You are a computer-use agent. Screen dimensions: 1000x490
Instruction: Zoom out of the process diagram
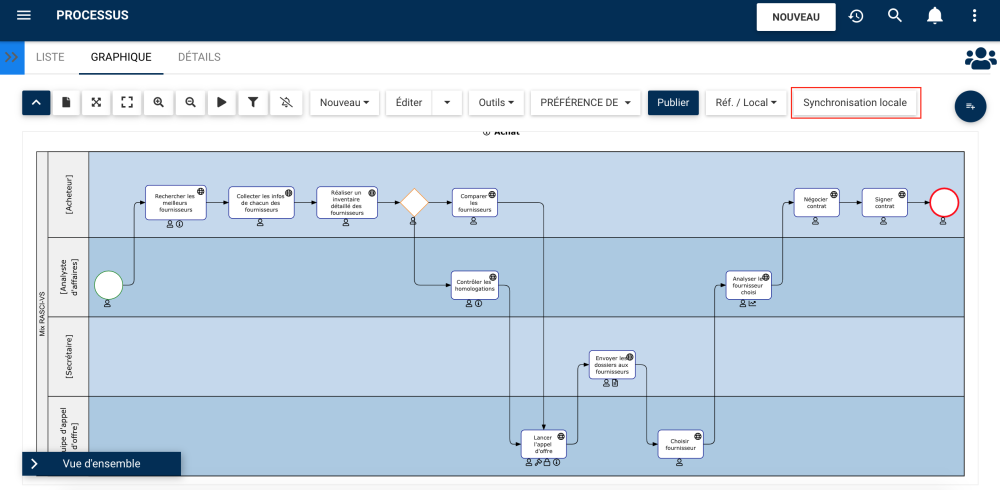coord(190,102)
